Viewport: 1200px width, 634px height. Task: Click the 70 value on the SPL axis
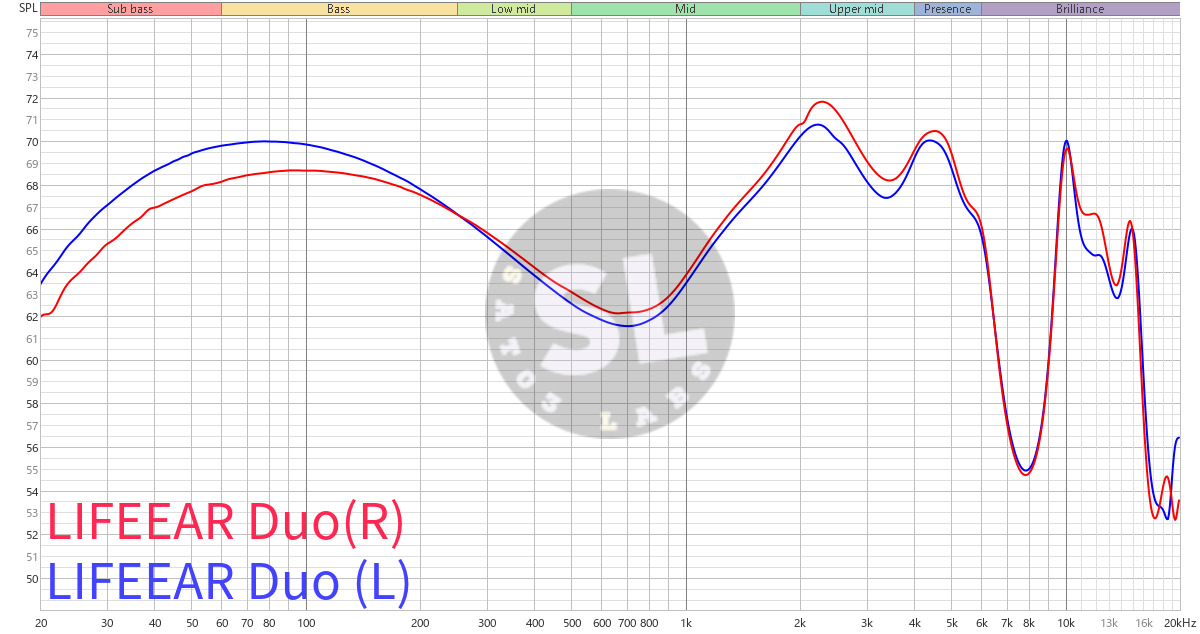click(31, 142)
